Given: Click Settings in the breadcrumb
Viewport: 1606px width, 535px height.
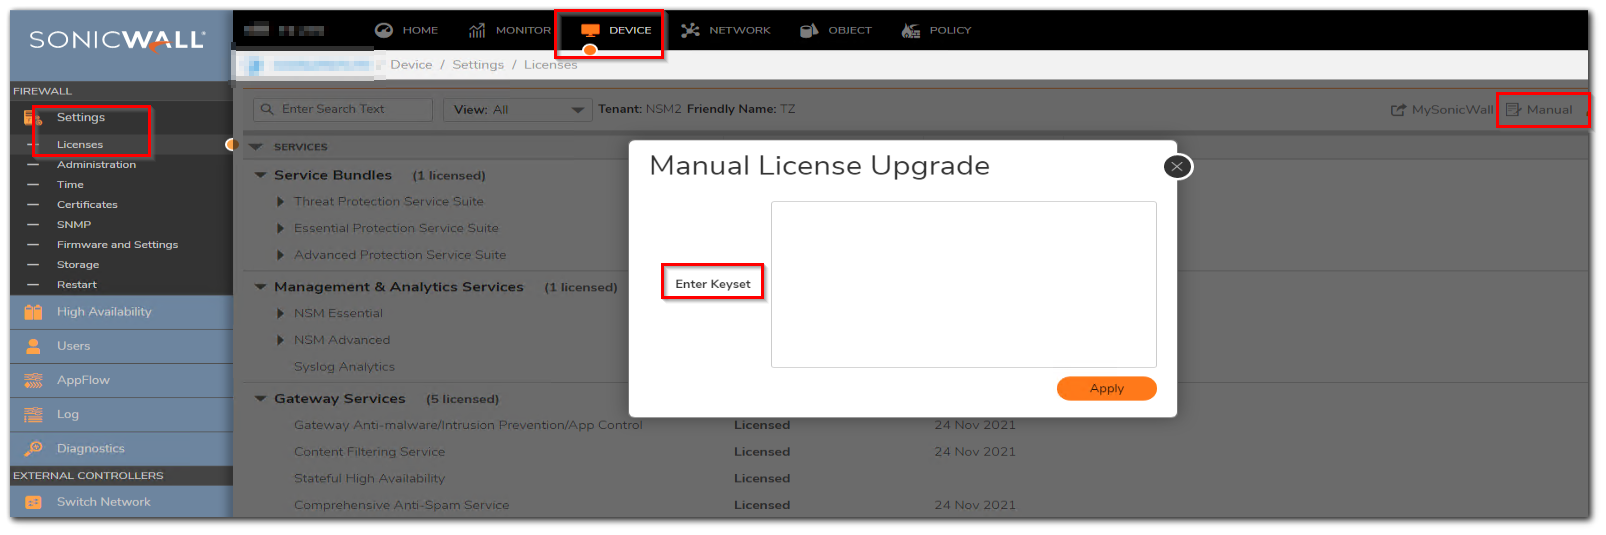Looking at the screenshot, I should (x=478, y=65).
